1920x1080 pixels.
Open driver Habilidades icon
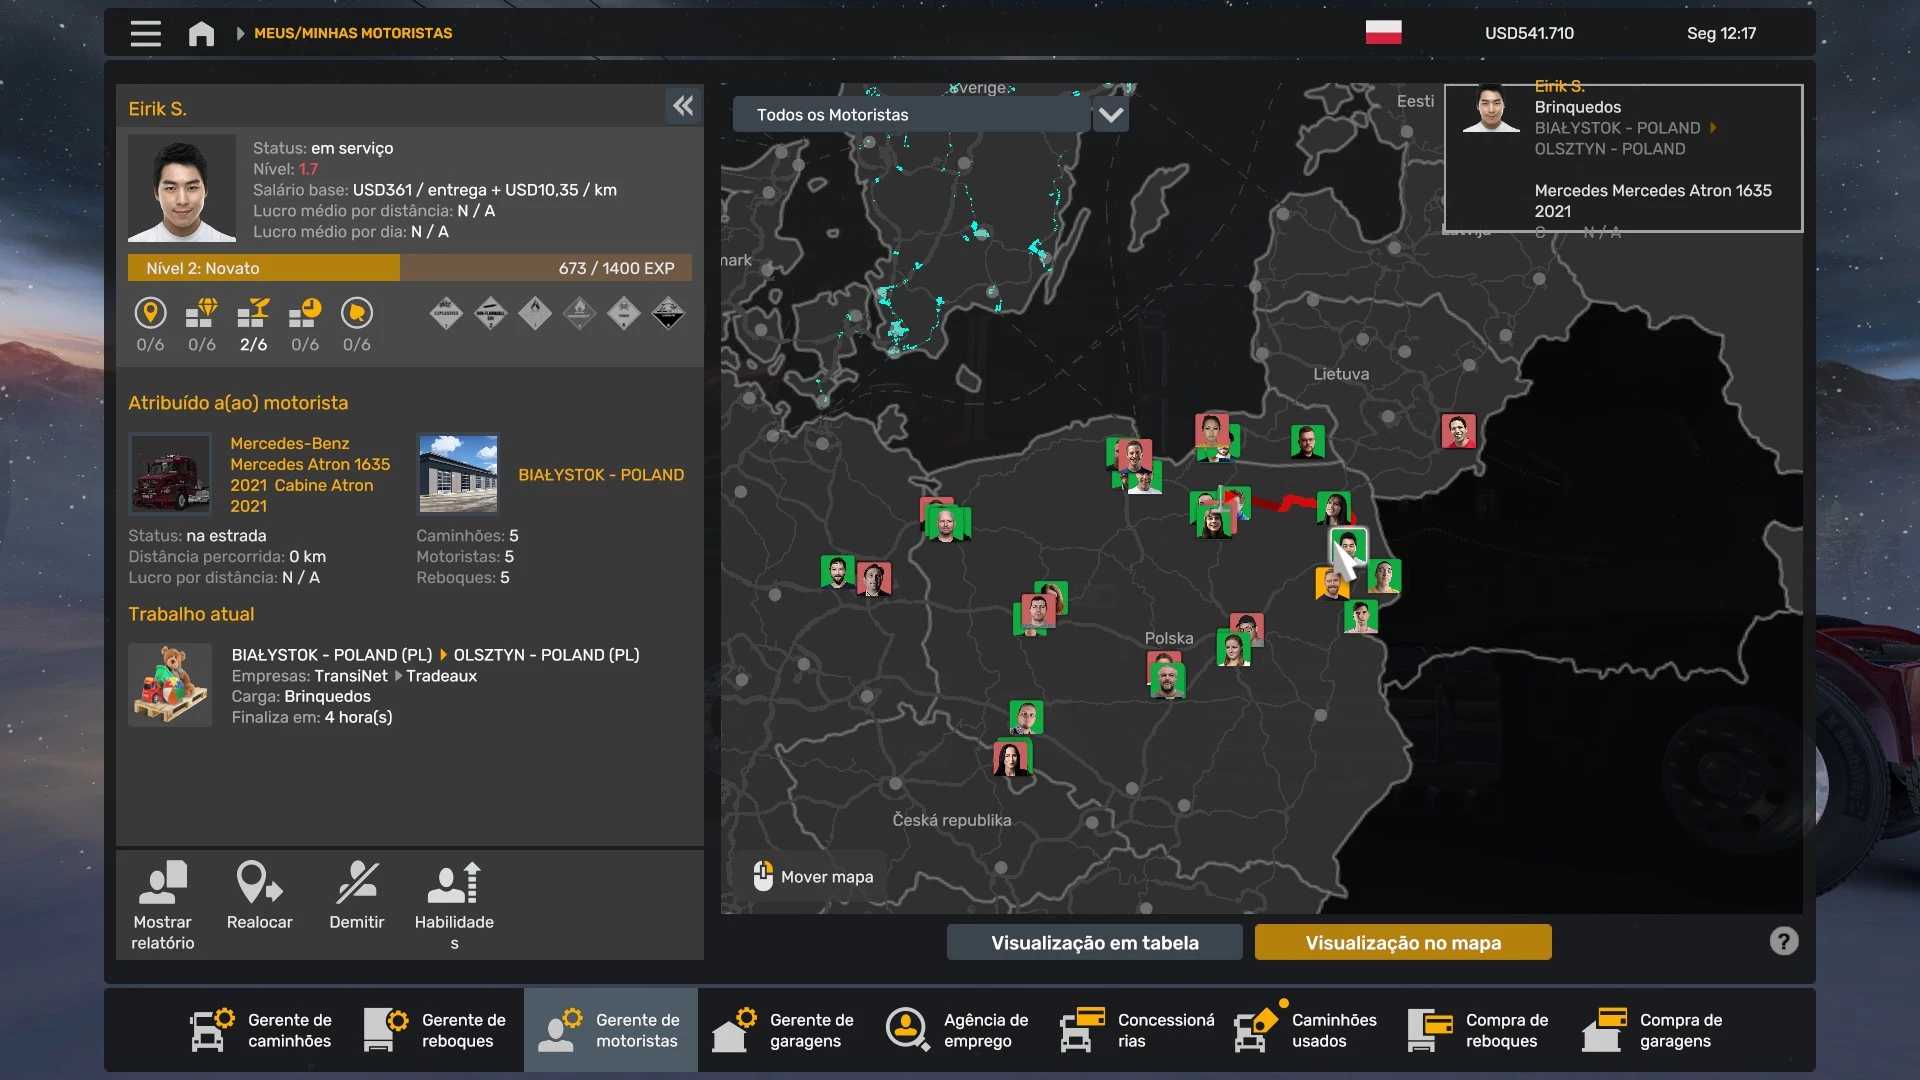tap(455, 884)
